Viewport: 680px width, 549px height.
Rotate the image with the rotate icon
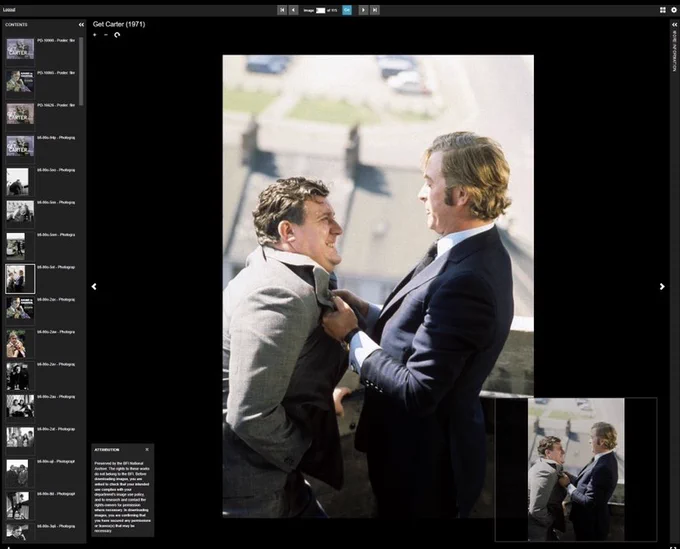[117, 35]
